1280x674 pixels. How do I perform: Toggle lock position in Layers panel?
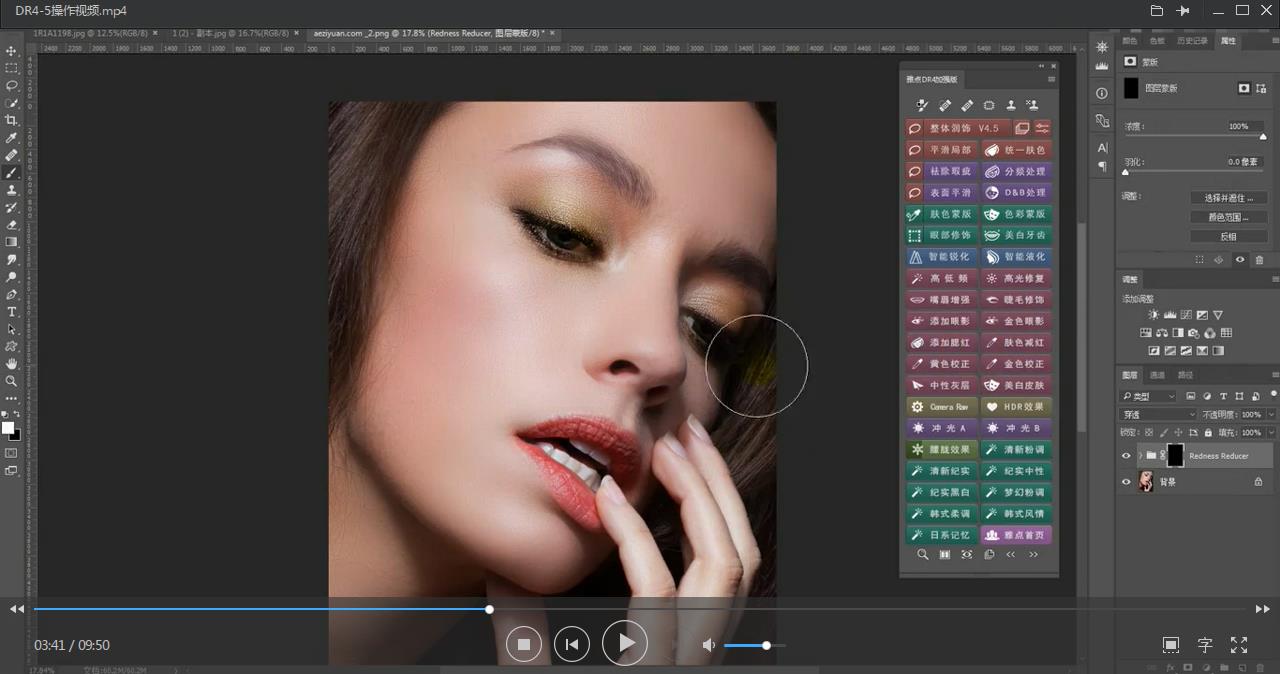pos(1180,433)
